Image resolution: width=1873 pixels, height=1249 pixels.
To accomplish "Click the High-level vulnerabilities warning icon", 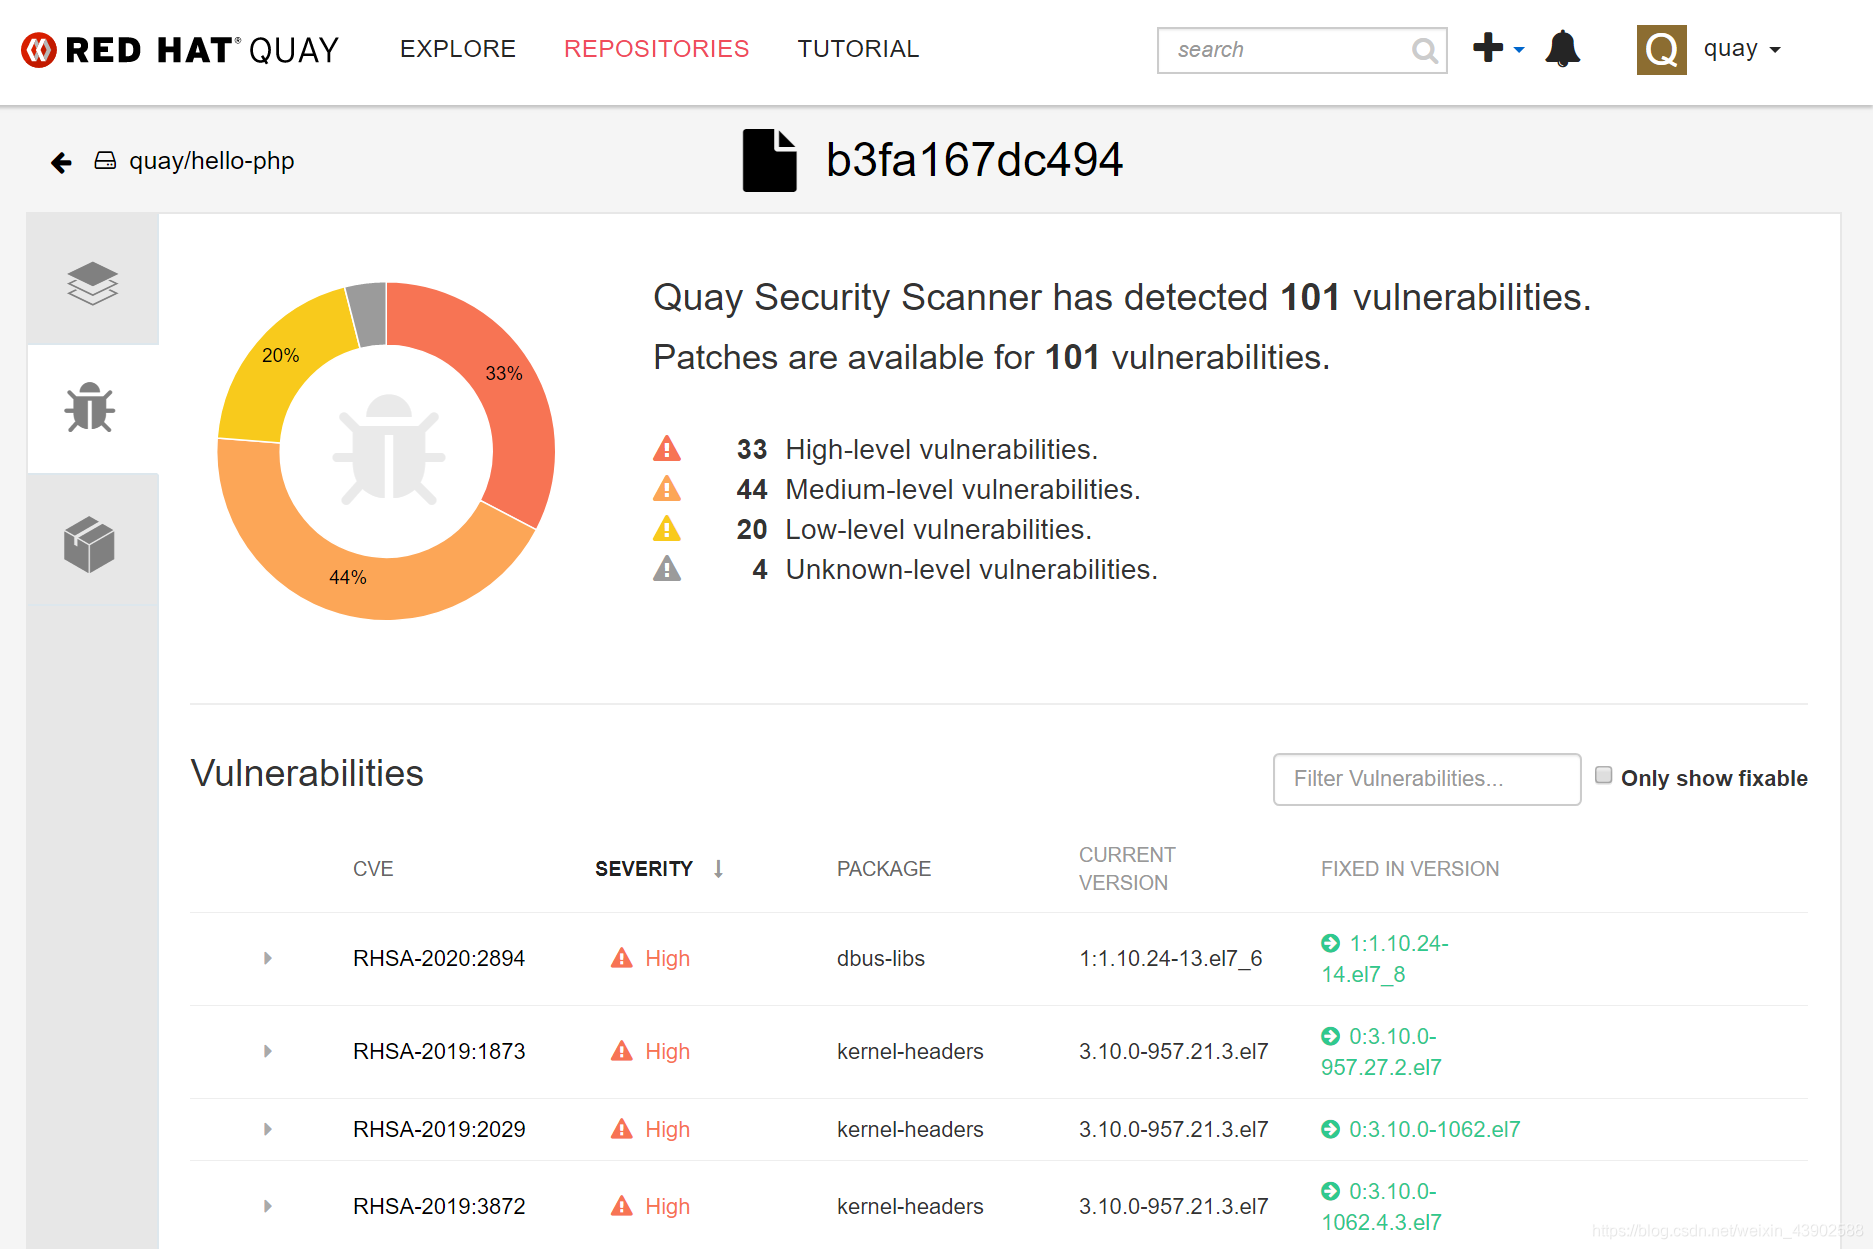I will click(x=667, y=449).
